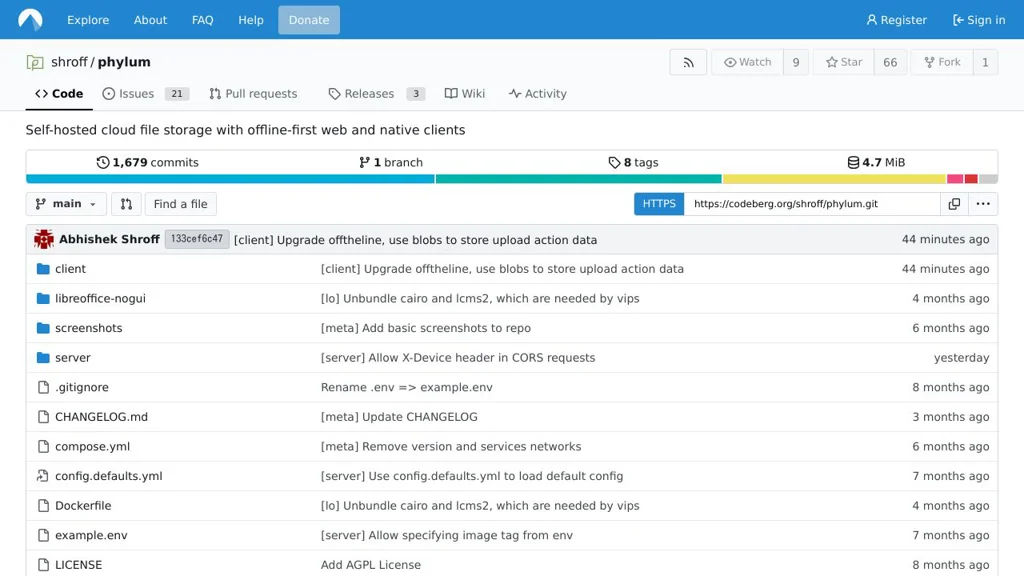The image size is (1024, 576).
Task: Click Abhishek Shroff's avatar image
Action: click(44, 240)
